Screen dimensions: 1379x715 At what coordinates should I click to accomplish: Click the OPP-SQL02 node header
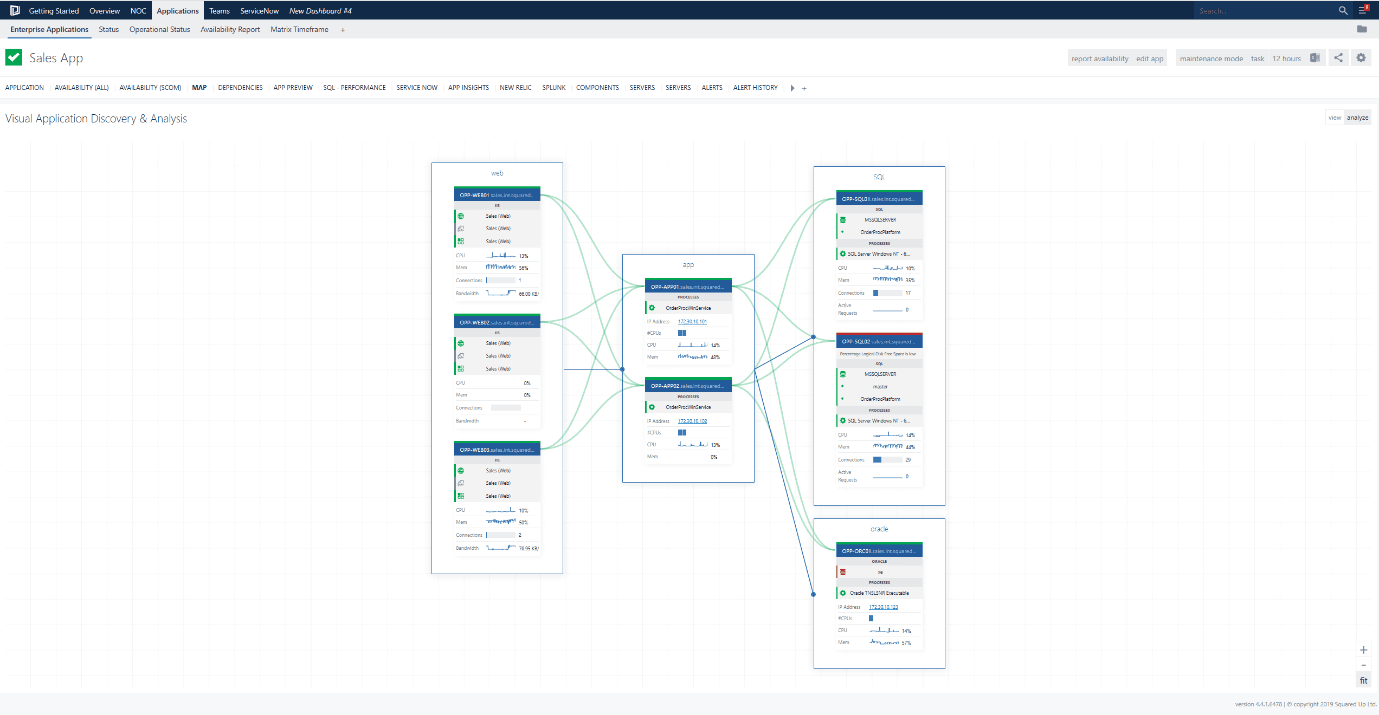(x=879, y=341)
